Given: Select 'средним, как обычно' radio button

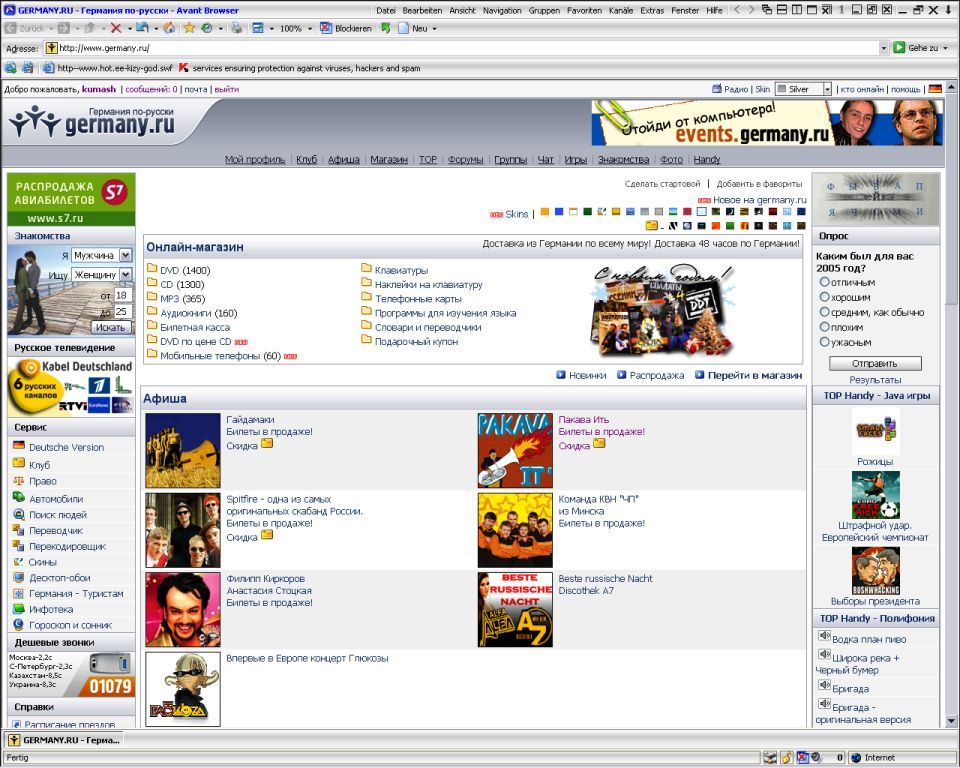Looking at the screenshot, I should (x=825, y=312).
